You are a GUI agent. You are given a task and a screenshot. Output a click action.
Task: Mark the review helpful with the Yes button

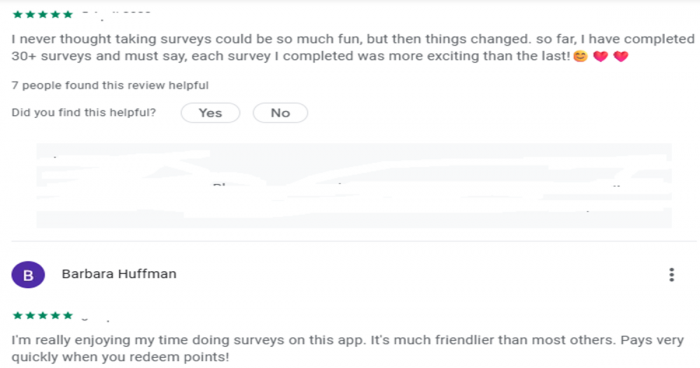point(210,113)
